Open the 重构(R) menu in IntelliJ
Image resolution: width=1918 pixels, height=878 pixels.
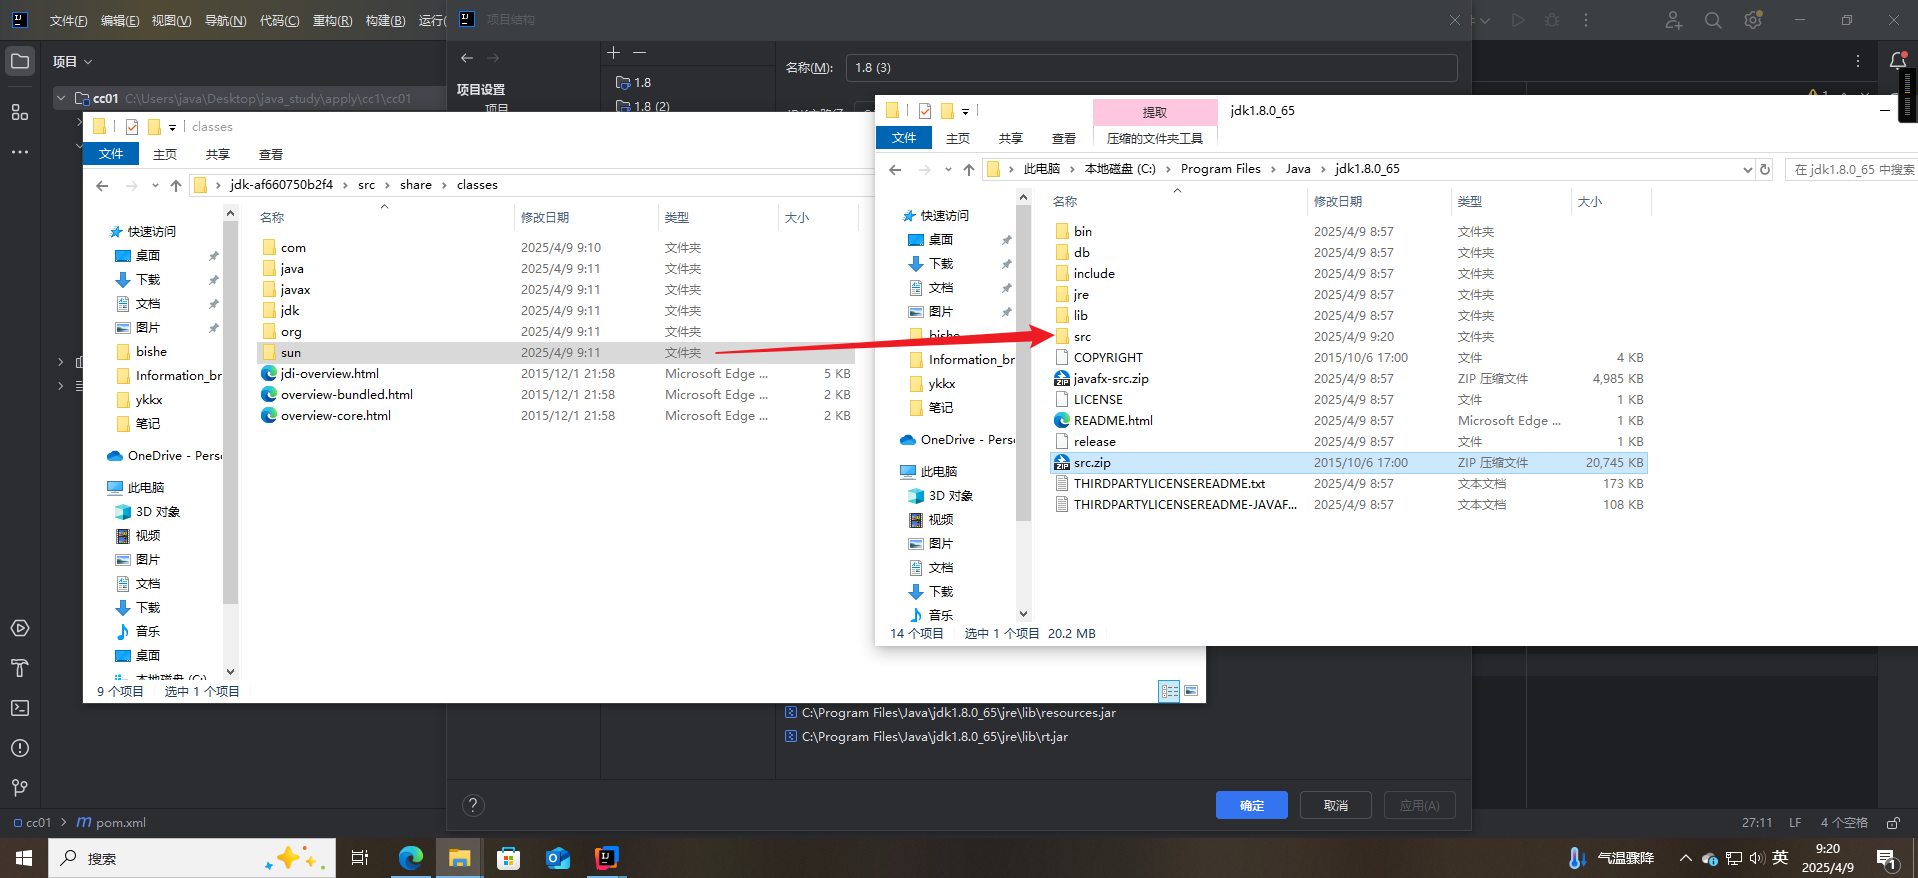(x=332, y=20)
